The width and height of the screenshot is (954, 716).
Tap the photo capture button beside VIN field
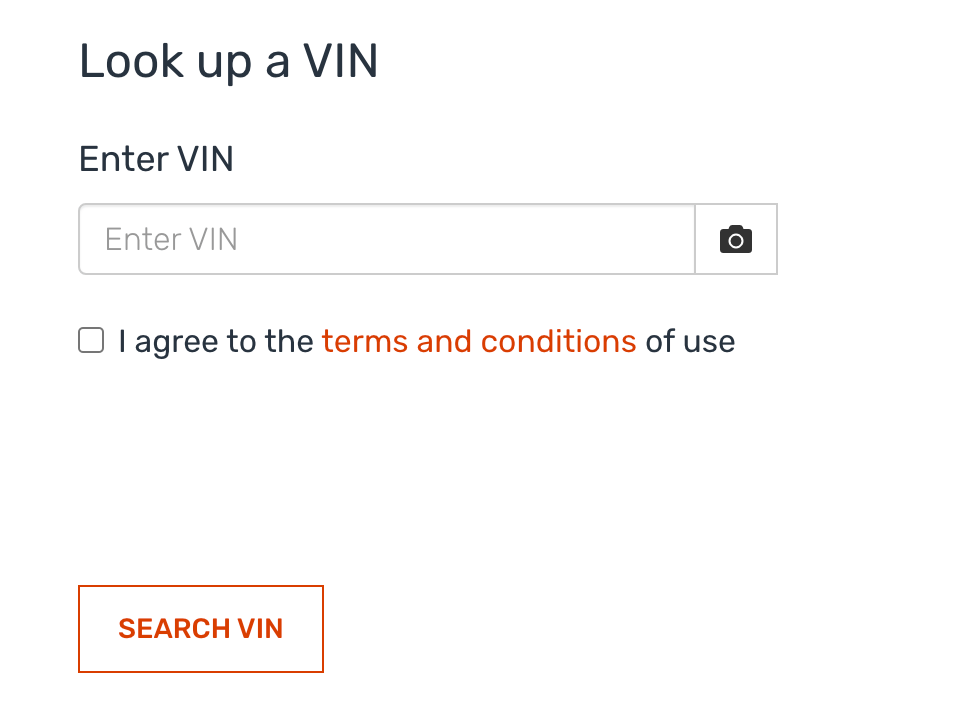[x=736, y=239]
